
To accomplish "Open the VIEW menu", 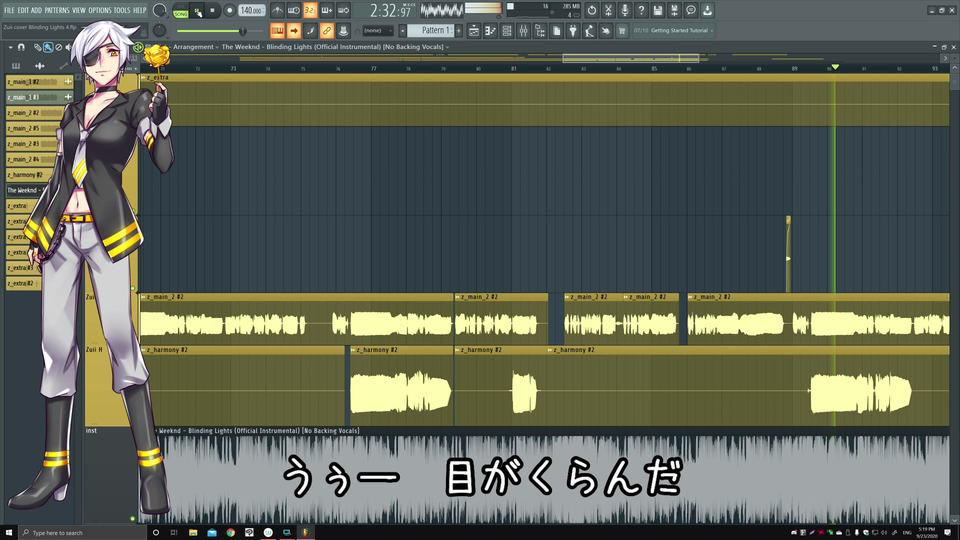I will tap(79, 10).
